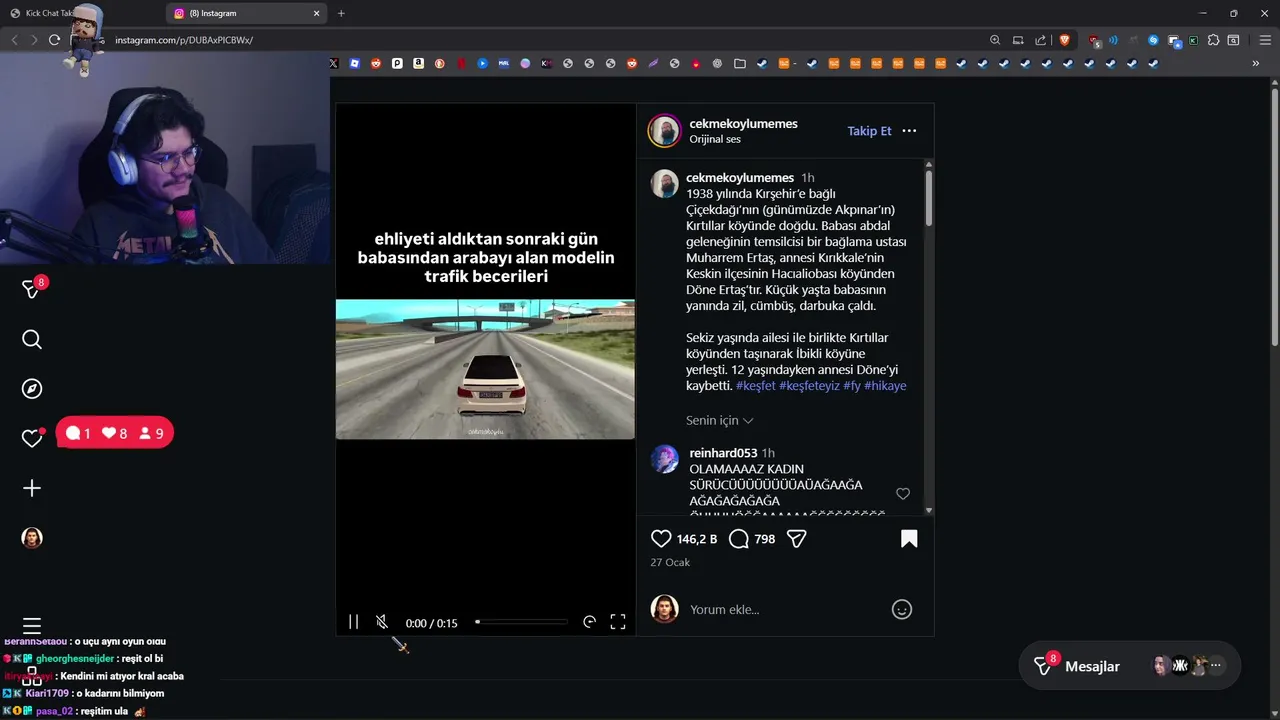
Task: Click the comments panel scrollbar
Action: (x=929, y=197)
